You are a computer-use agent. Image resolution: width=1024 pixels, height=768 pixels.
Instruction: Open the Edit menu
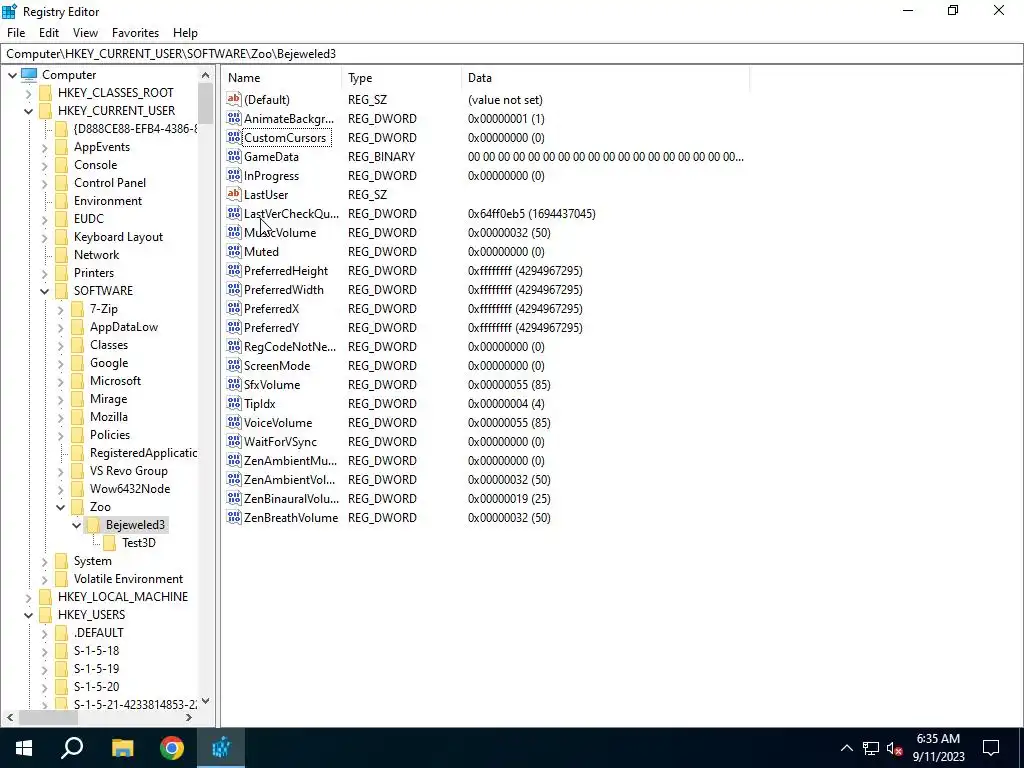pos(49,33)
